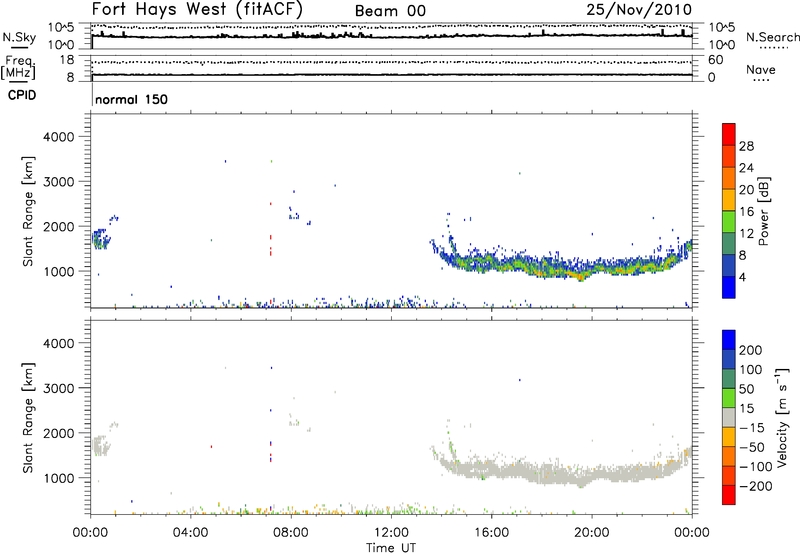This screenshot has width=800, height=554.
Task: Click the N.Search legend label
Action: pos(772,37)
